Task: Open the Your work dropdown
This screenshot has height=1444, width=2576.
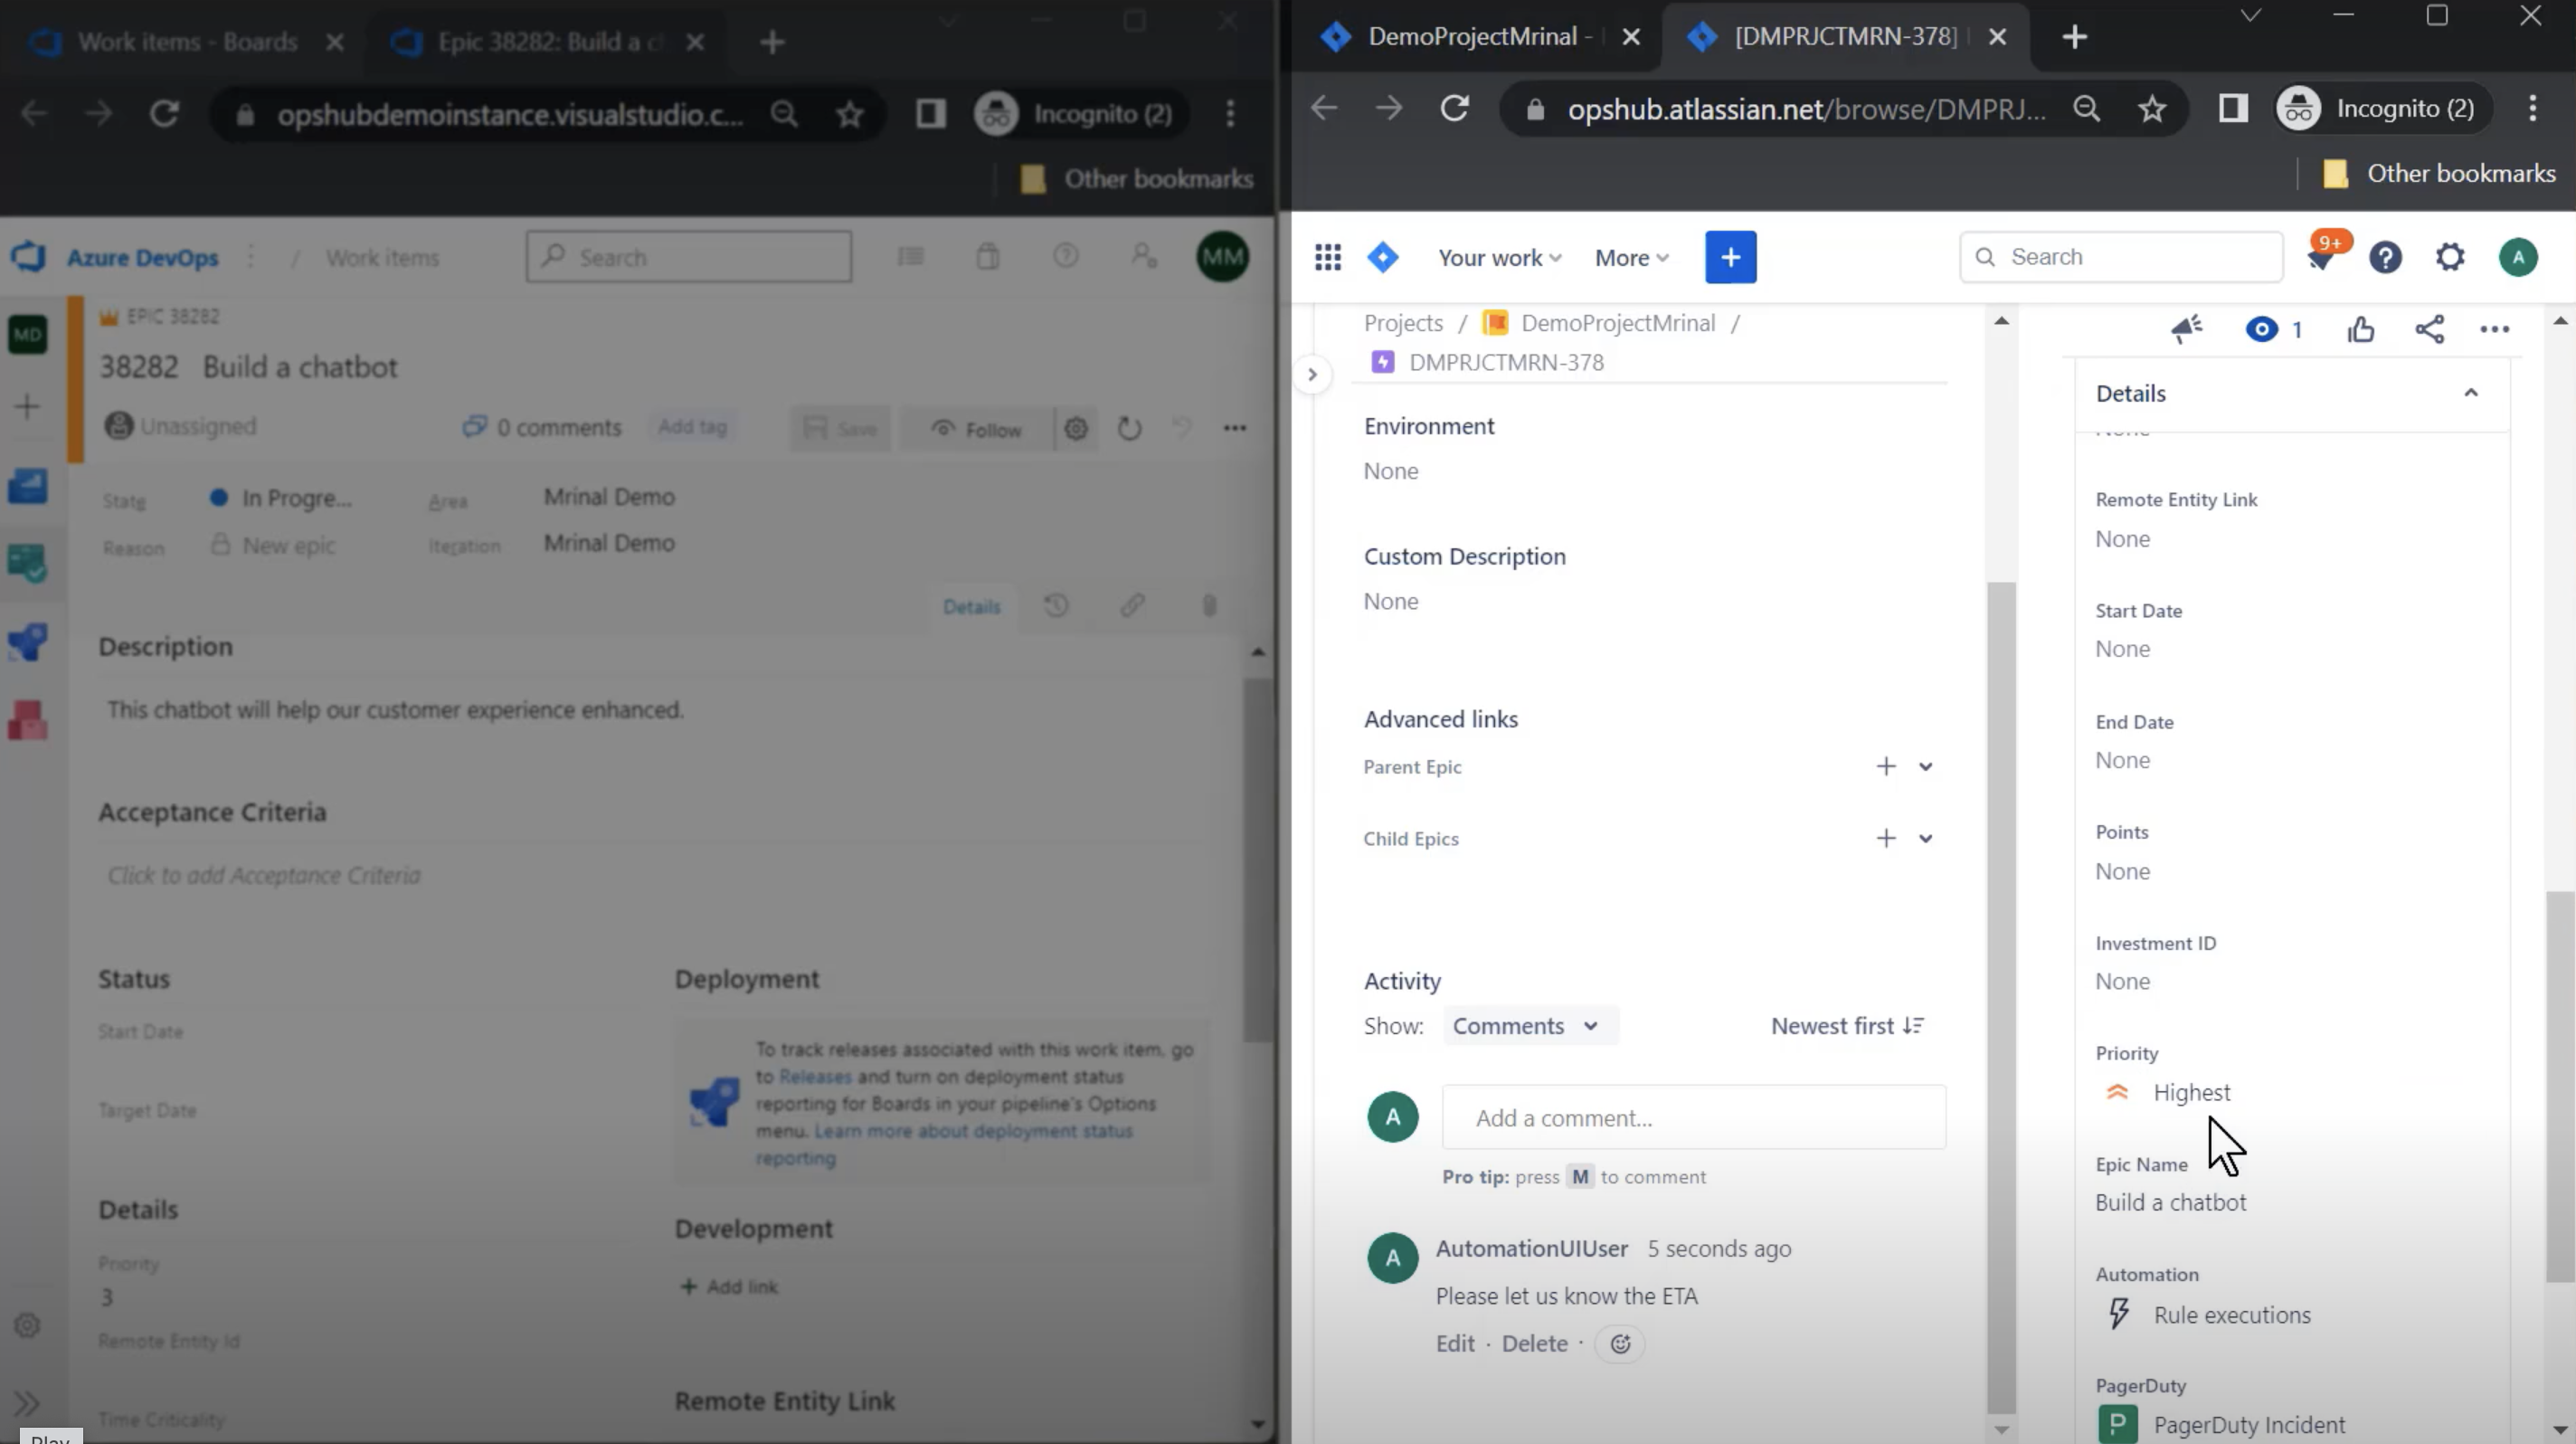Action: click(x=1499, y=258)
